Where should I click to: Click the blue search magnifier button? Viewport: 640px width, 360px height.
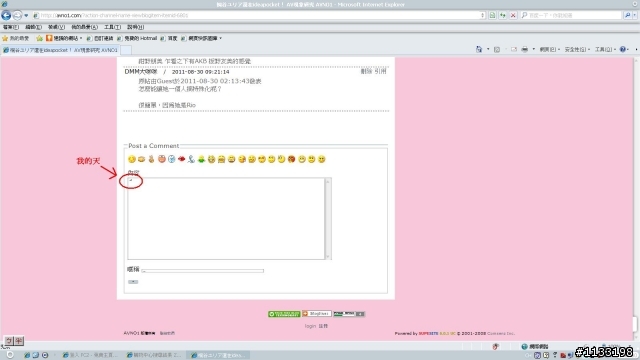coord(628,16)
